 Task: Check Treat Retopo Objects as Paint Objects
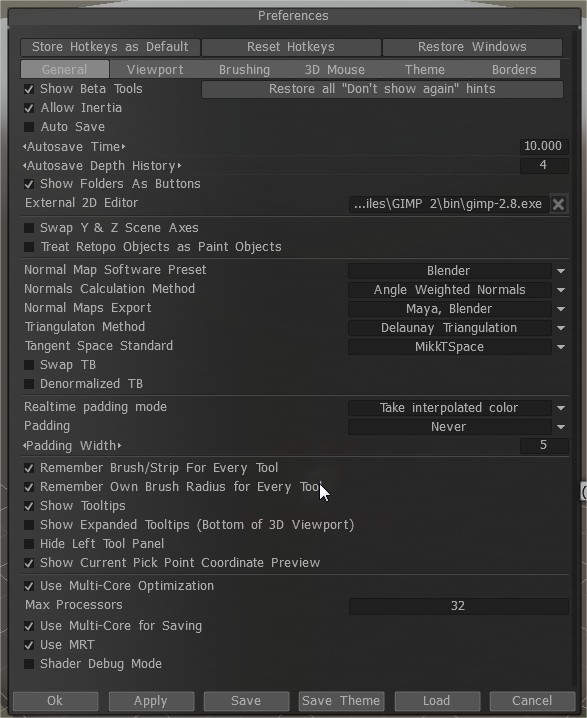coord(29,247)
